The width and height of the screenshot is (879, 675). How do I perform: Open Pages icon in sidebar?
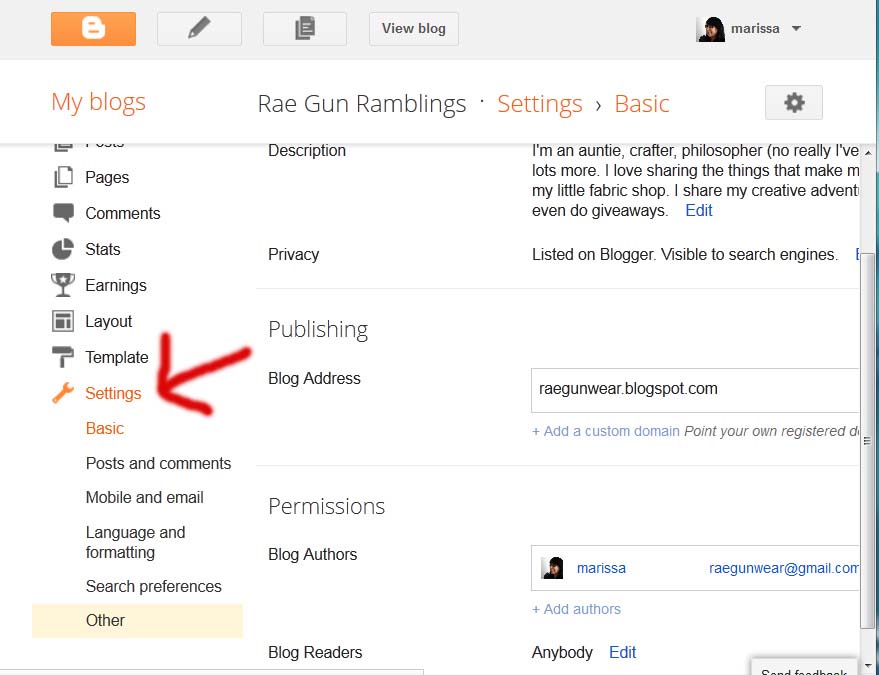(63, 177)
